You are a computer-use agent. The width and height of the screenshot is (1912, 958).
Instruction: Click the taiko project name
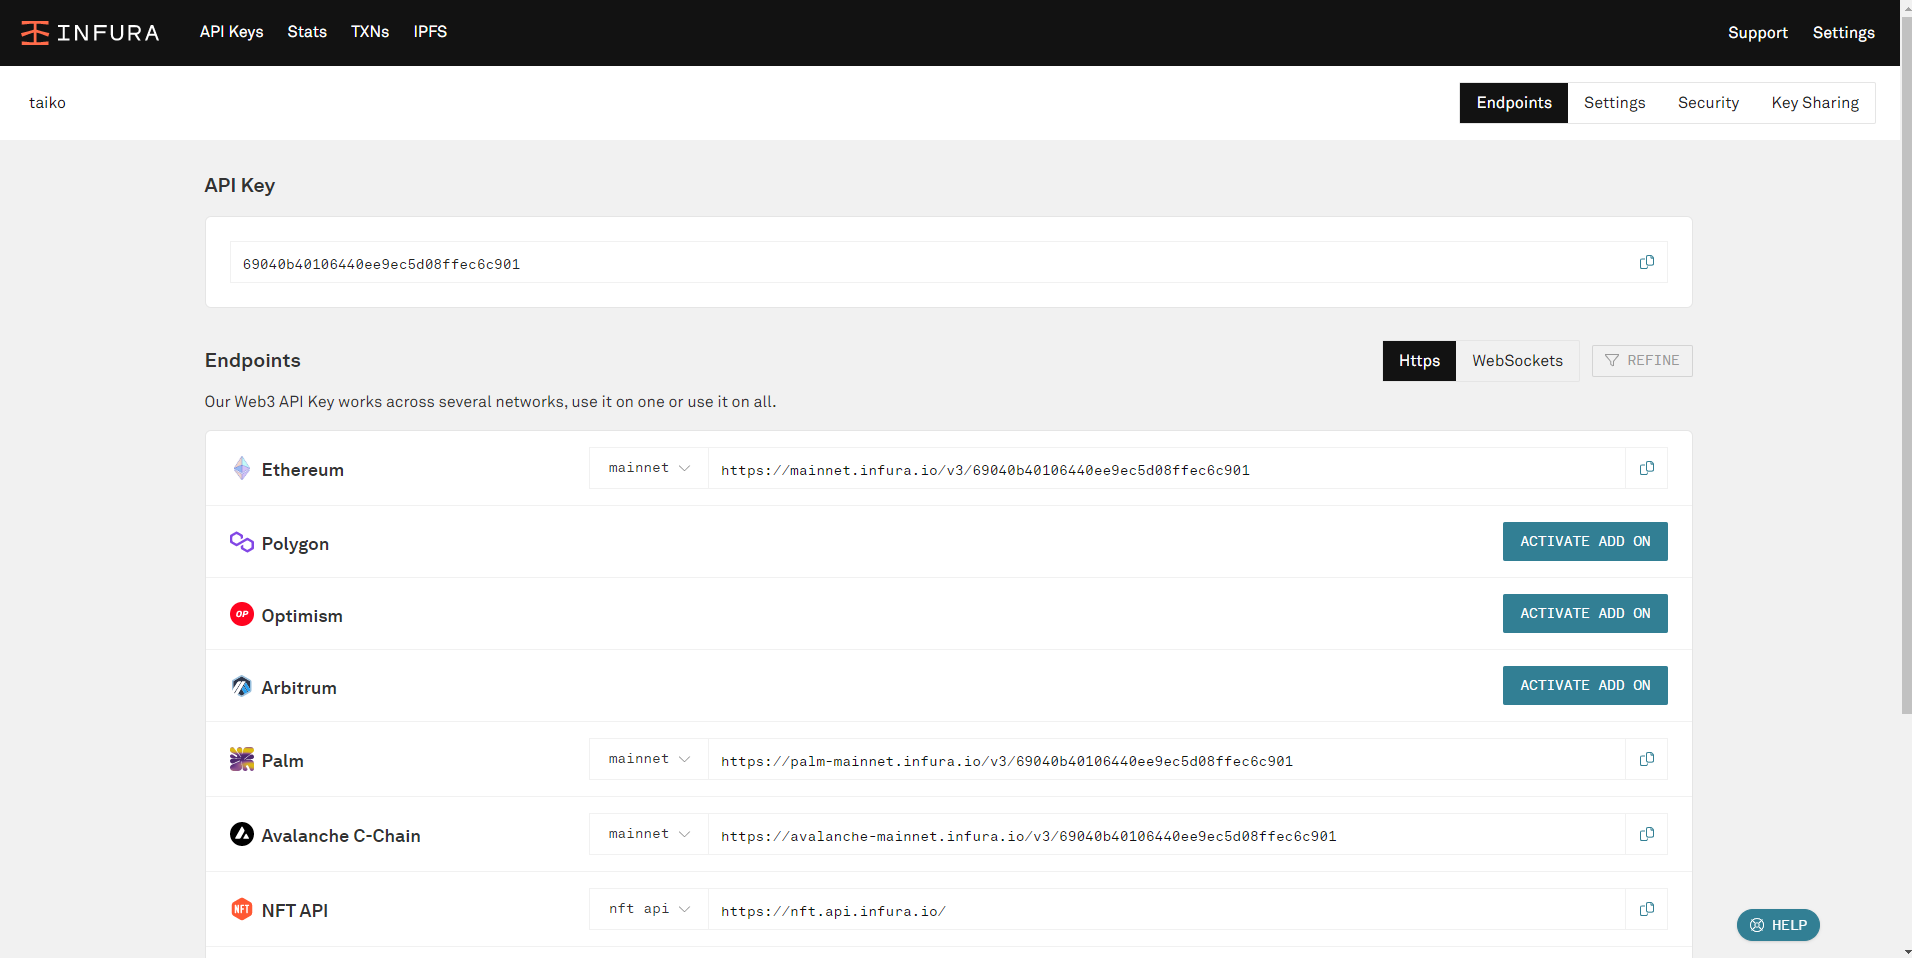coord(47,103)
